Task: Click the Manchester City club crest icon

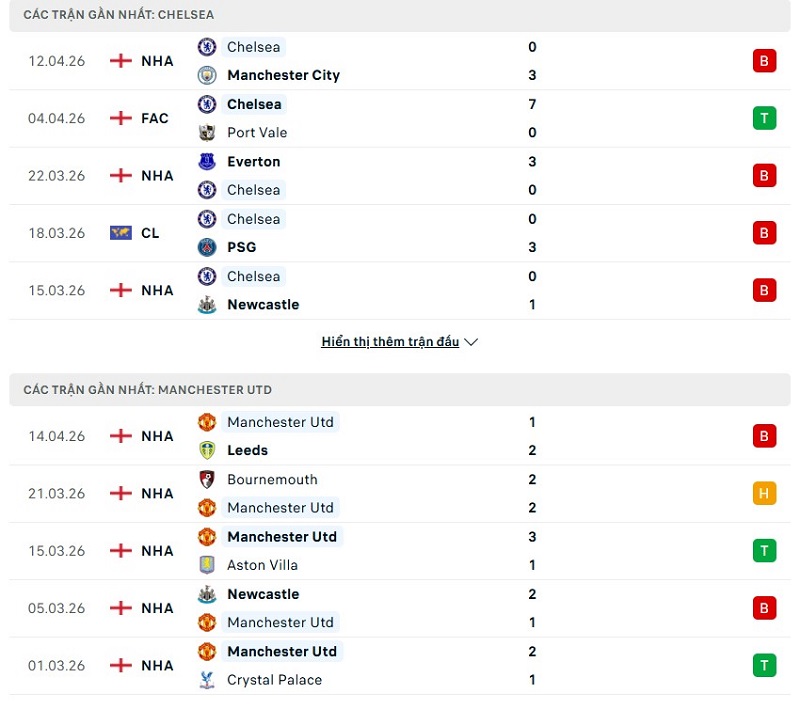Action: (x=207, y=75)
